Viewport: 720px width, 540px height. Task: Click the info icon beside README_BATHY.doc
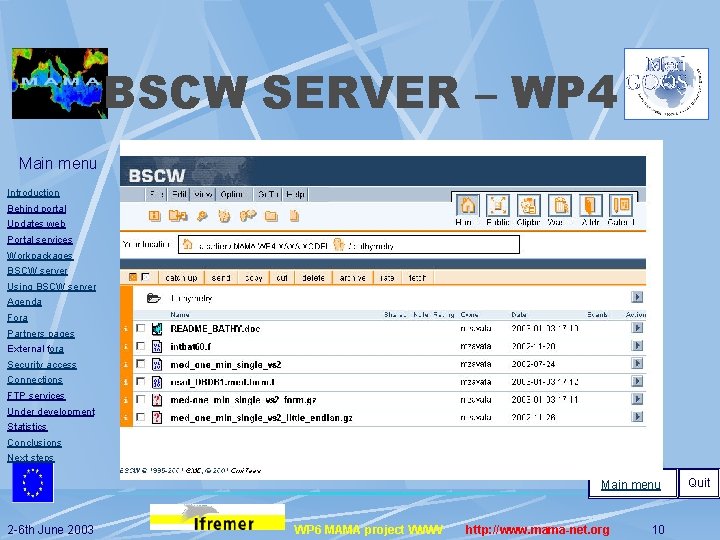(126, 329)
